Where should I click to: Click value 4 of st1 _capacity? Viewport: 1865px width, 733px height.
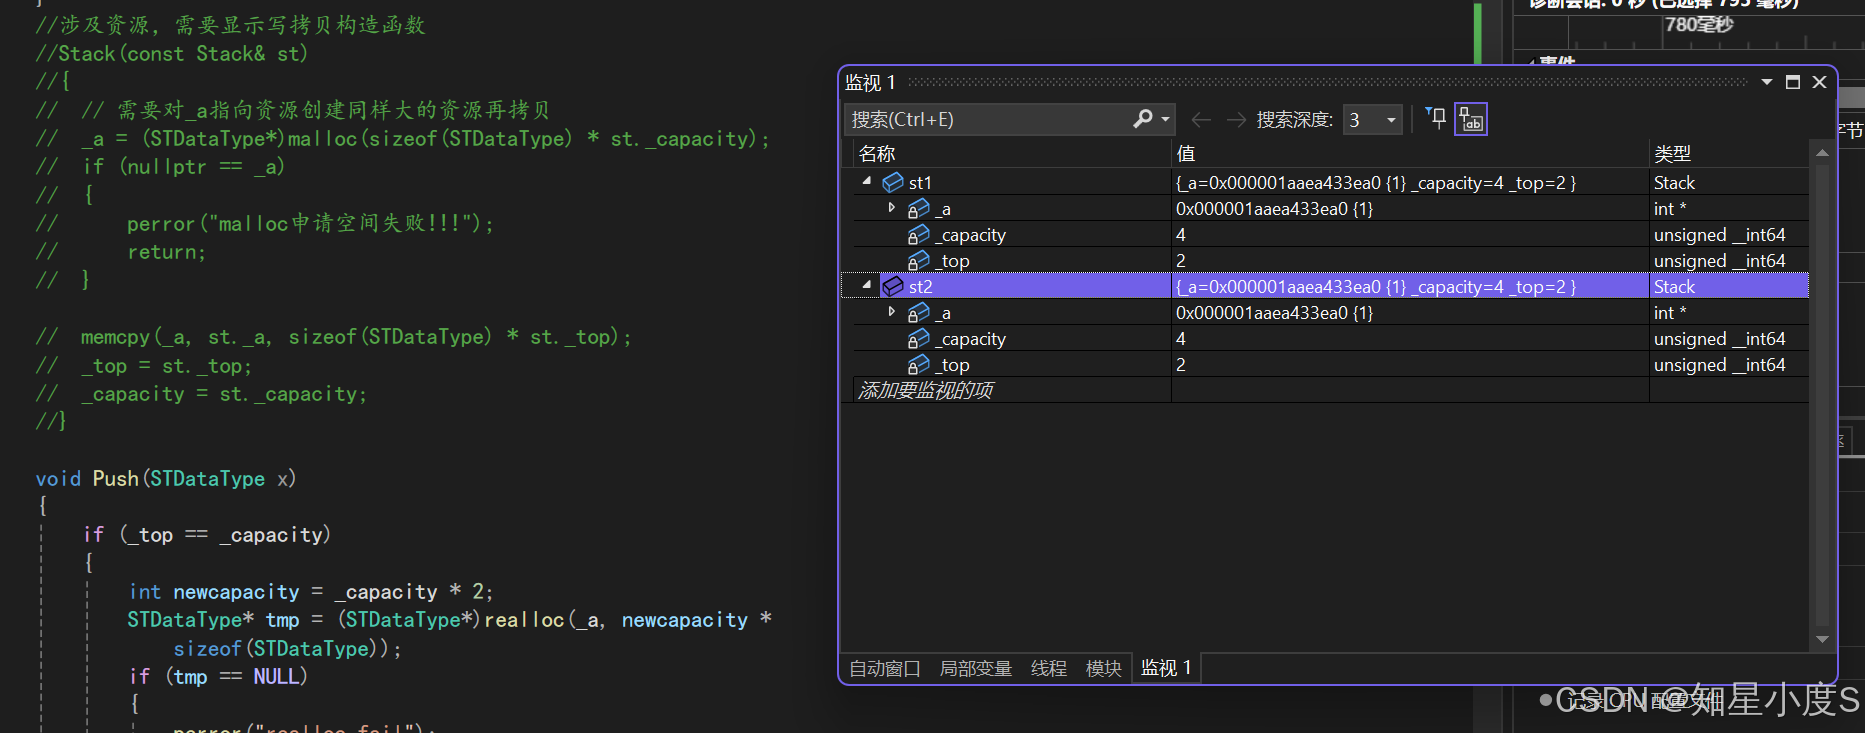(1181, 235)
